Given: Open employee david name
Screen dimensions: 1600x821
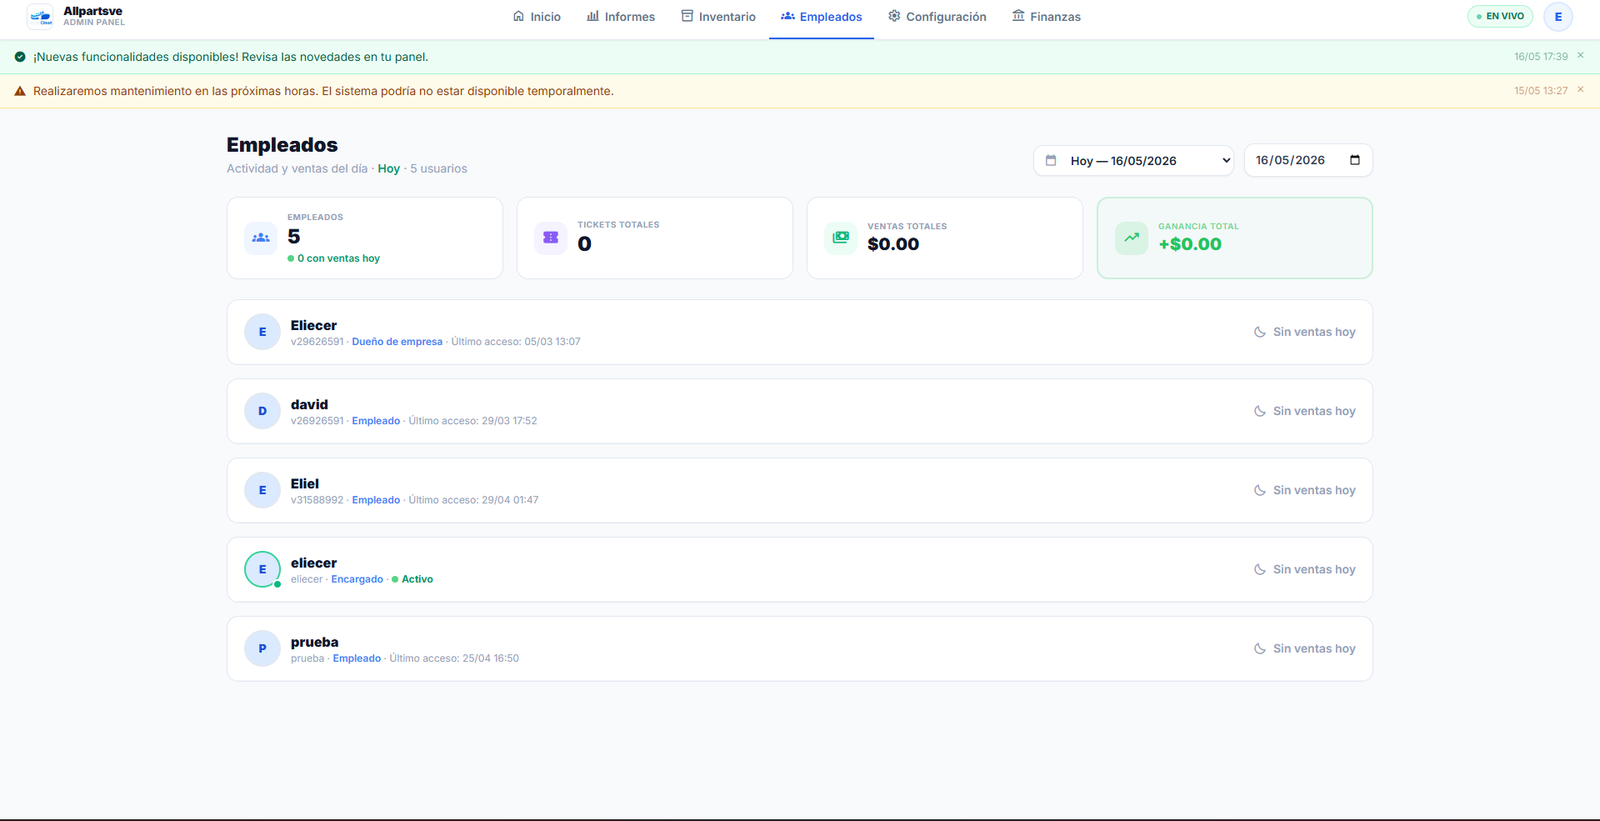Looking at the screenshot, I should [309, 404].
